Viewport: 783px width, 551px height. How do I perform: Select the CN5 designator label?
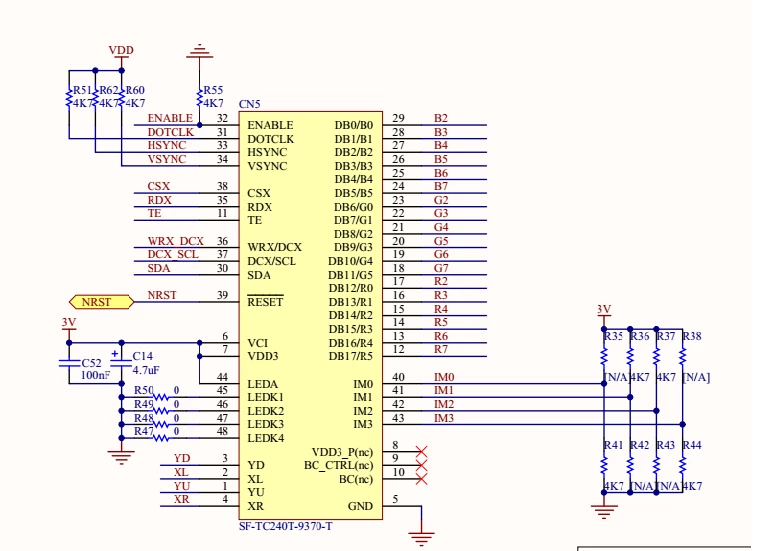point(250,104)
